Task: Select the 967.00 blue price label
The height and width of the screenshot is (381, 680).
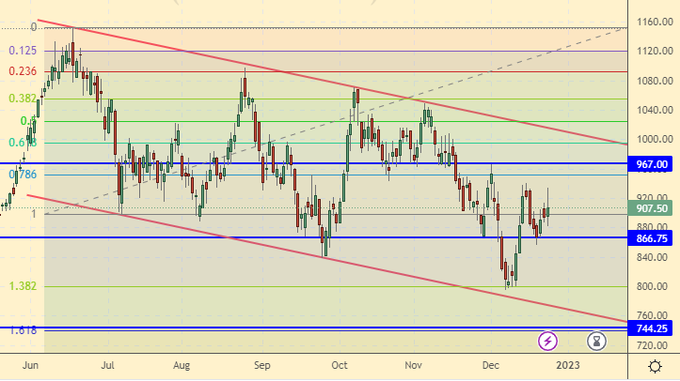Action: click(x=650, y=164)
